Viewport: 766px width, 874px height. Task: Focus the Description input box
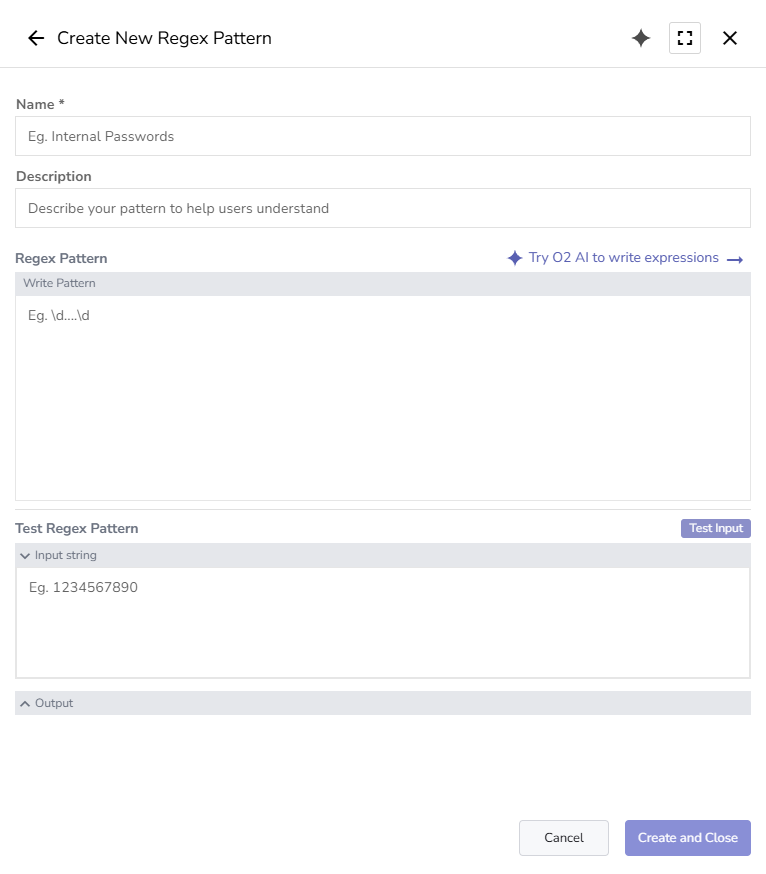[x=382, y=208]
